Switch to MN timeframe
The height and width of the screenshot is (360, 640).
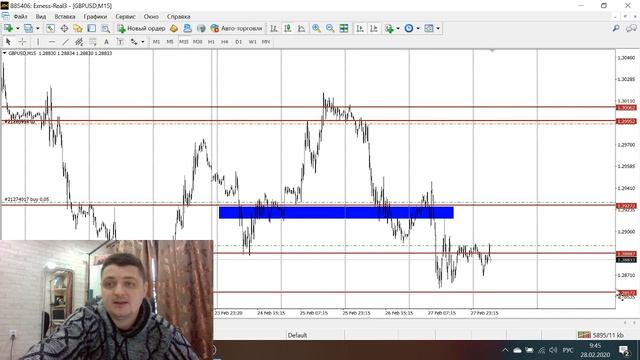[266, 42]
